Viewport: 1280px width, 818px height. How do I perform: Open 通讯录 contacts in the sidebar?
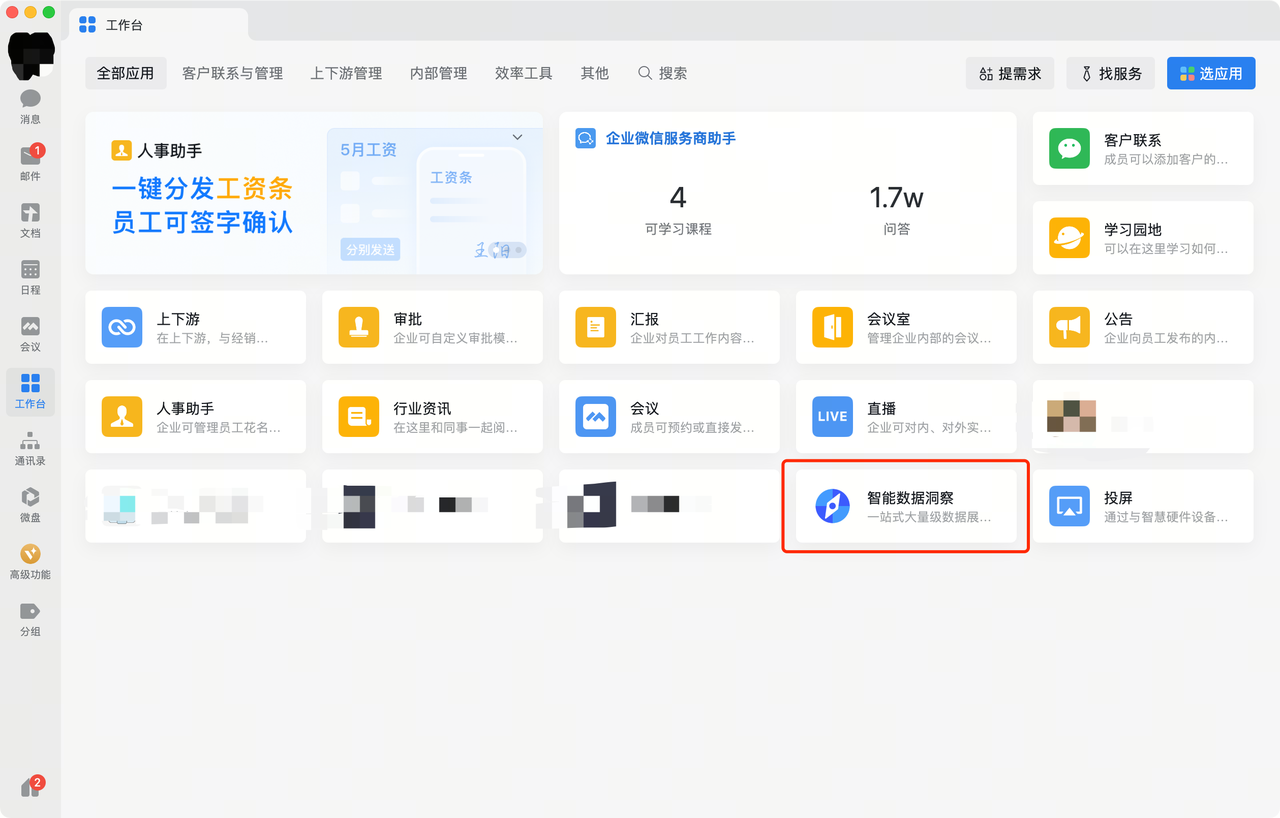[x=30, y=448]
